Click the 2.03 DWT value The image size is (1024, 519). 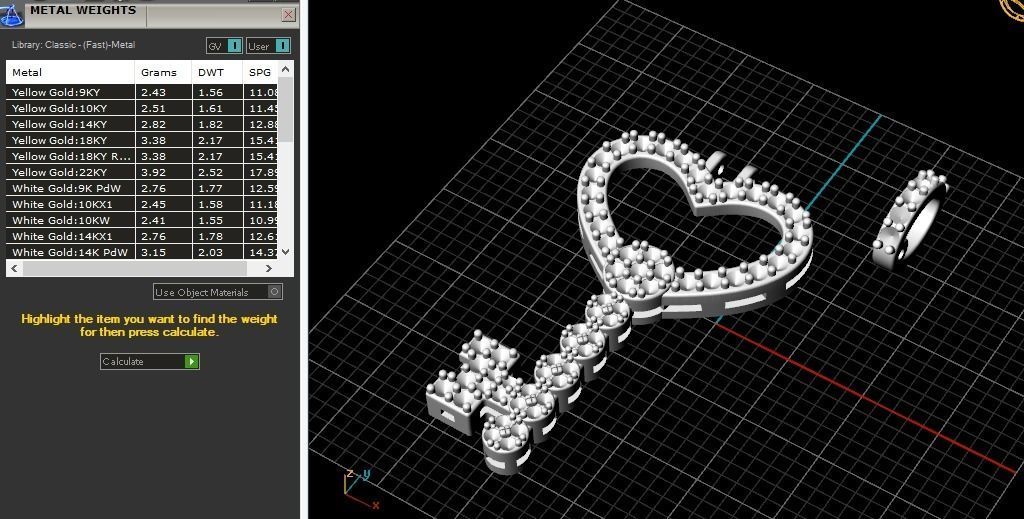210,252
